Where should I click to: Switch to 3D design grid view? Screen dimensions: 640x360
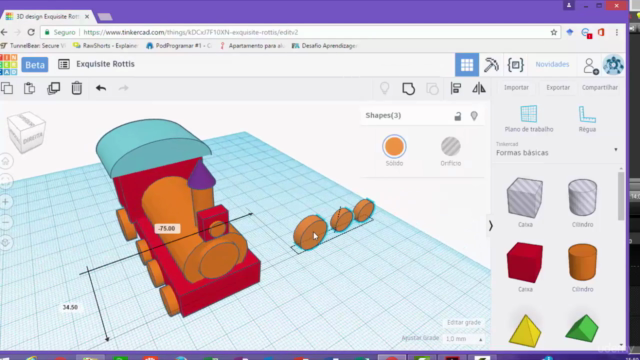tap(467, 64)
